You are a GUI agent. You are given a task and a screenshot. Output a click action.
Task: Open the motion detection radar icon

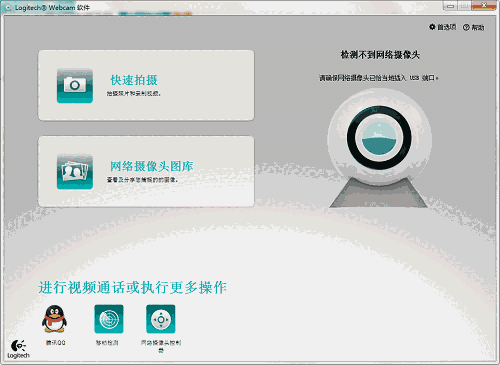pyautogui.click(x=109, y=319)
